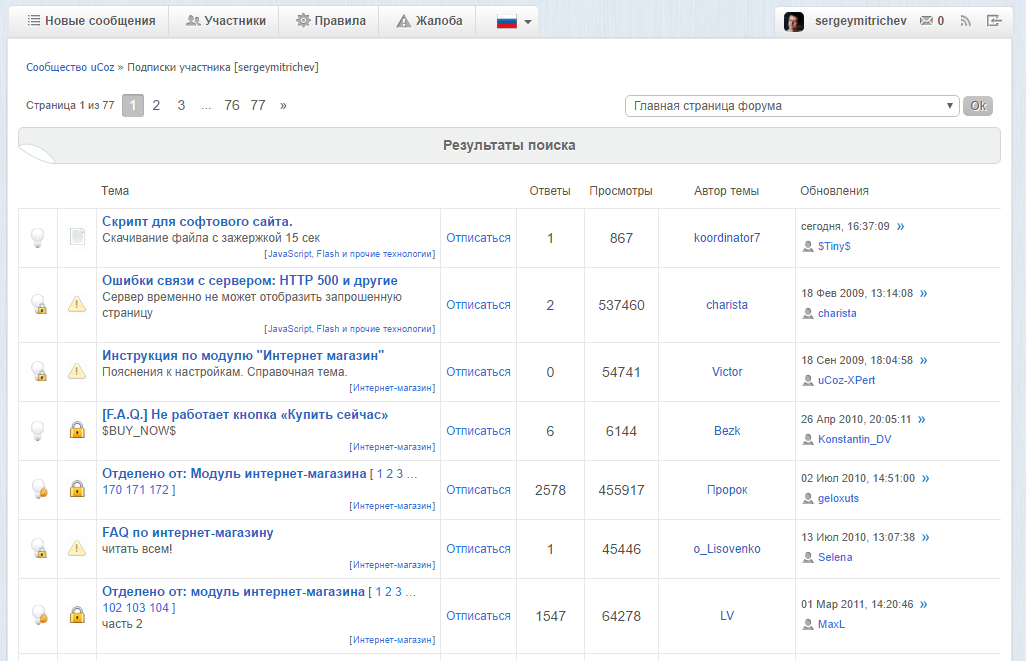Open the 'Сообщество uCoz' breadcrumb link
1026x661 pixels.
click(70, 67)
